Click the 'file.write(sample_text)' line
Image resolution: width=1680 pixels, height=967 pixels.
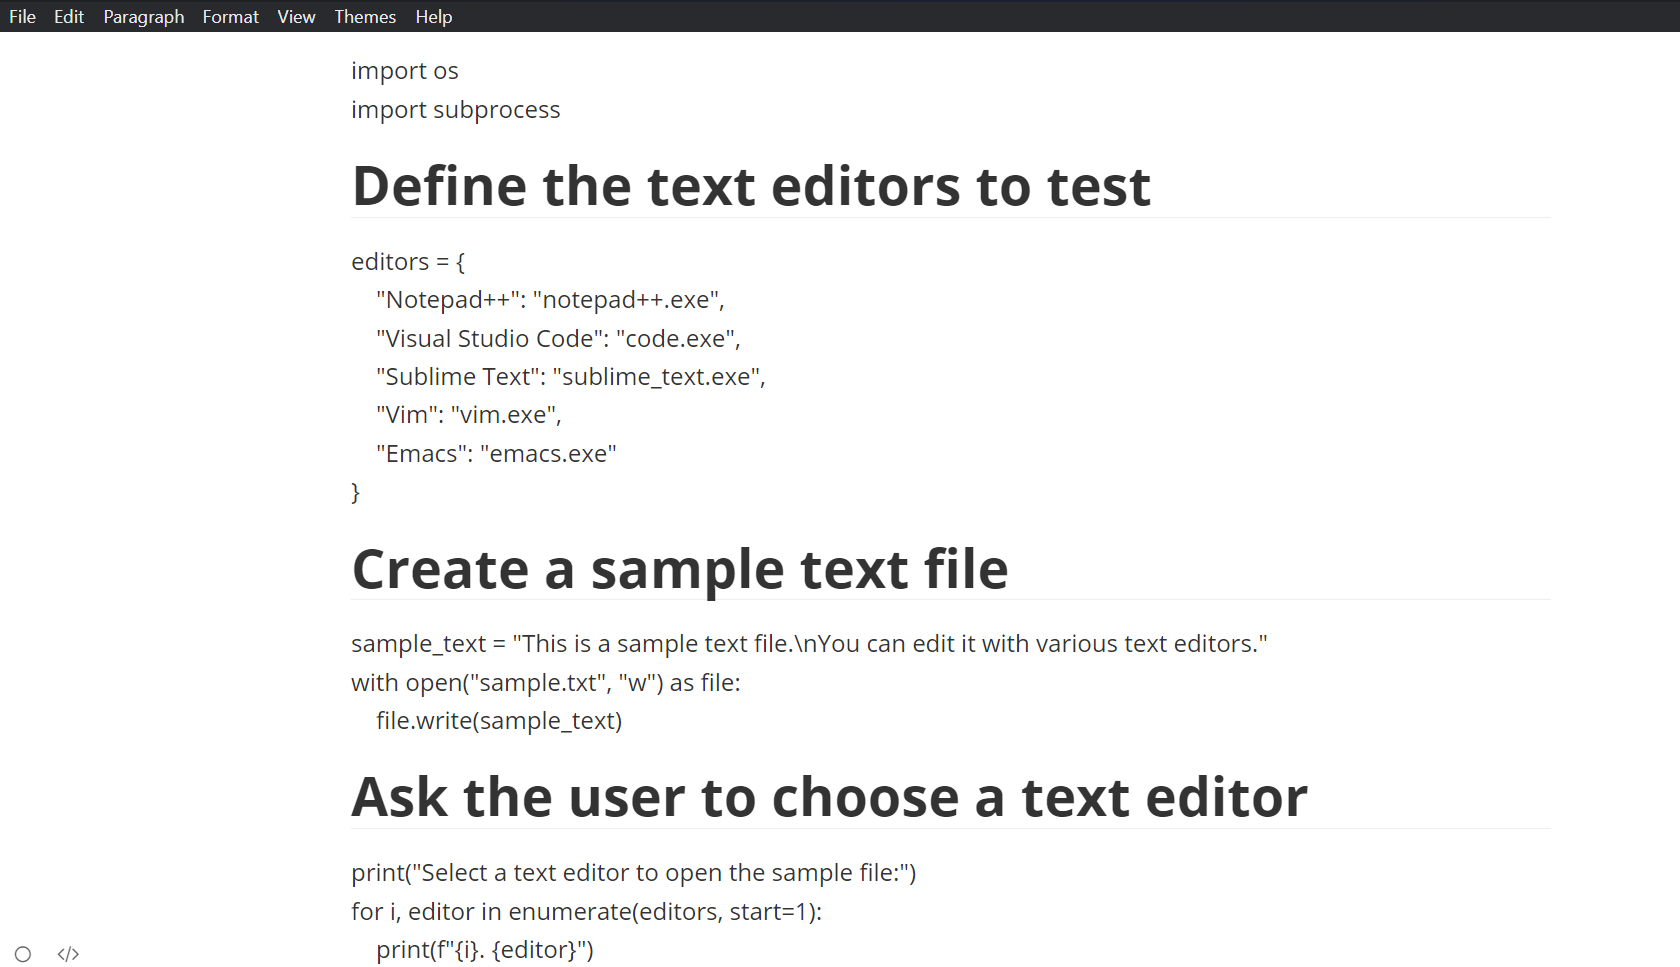click(x=497, y=720)
